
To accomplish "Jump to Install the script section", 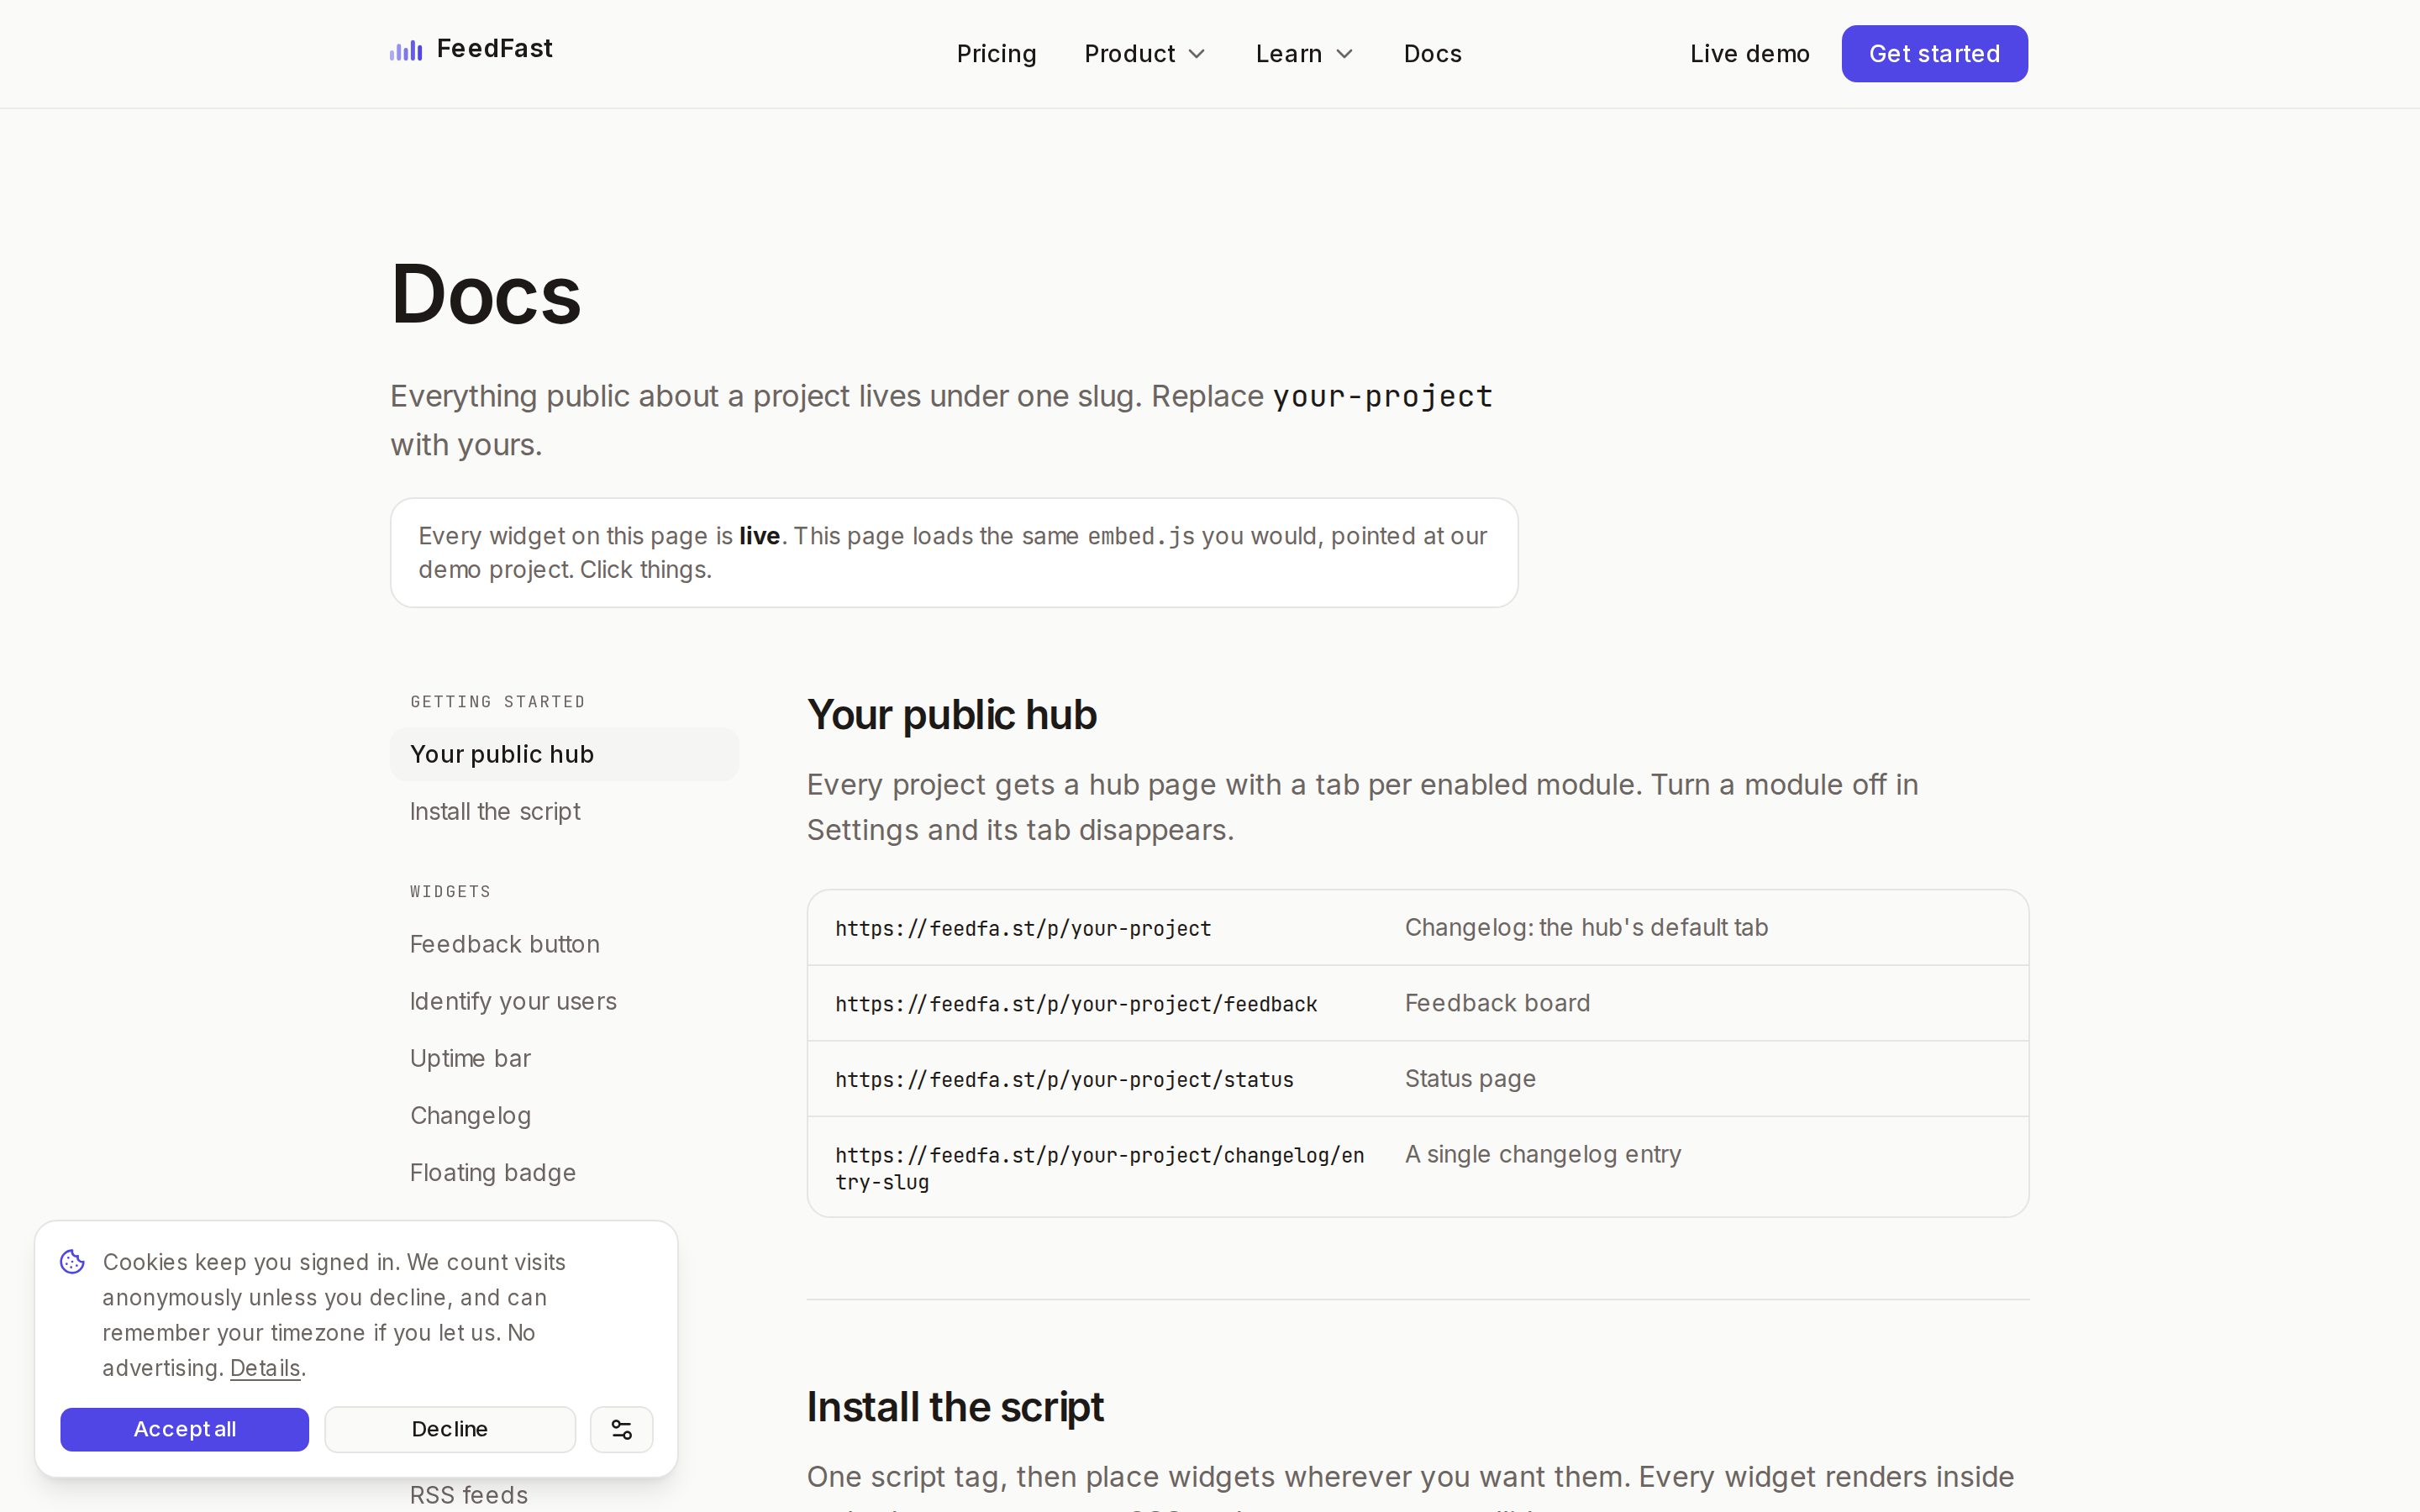I will pyautogui.click(x=495, y=811).
